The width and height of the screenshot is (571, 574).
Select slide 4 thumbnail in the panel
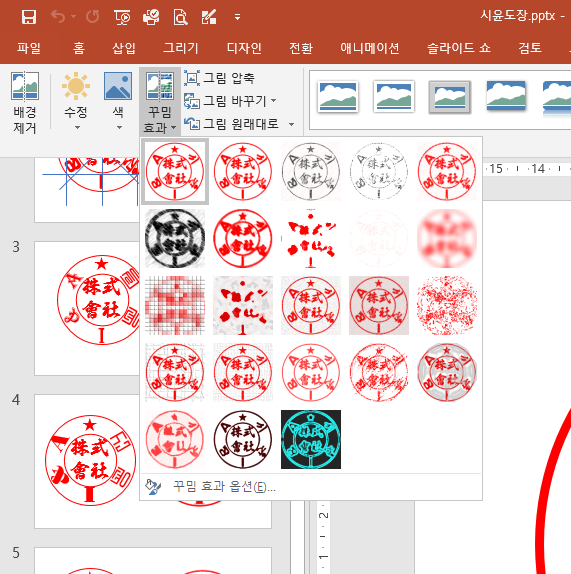point(87,461)
